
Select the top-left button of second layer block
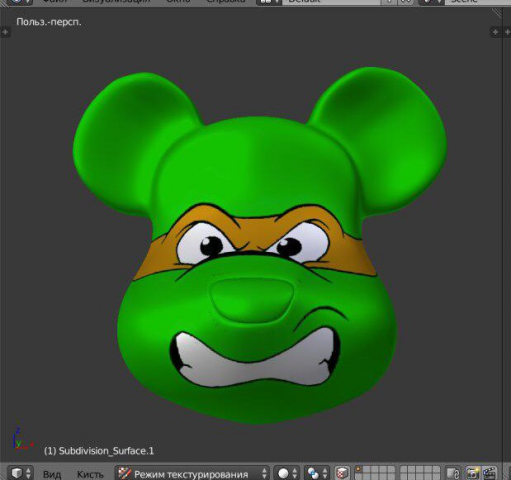point(404,470)
